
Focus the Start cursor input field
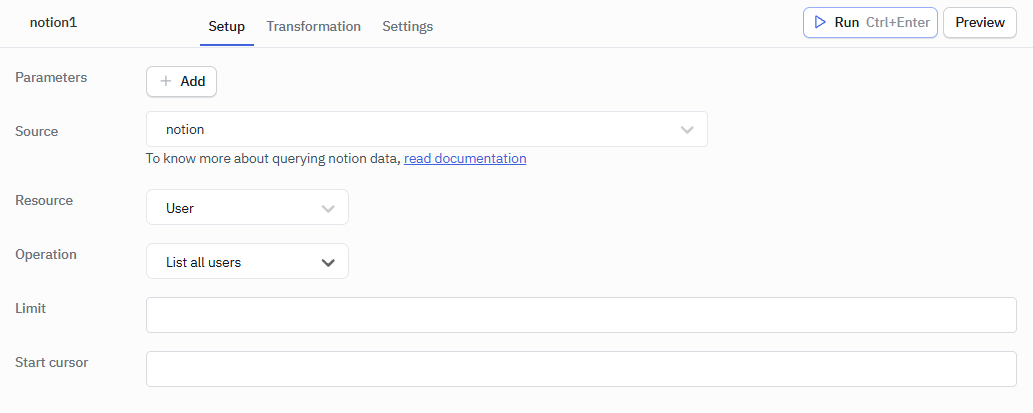(581, 369)
